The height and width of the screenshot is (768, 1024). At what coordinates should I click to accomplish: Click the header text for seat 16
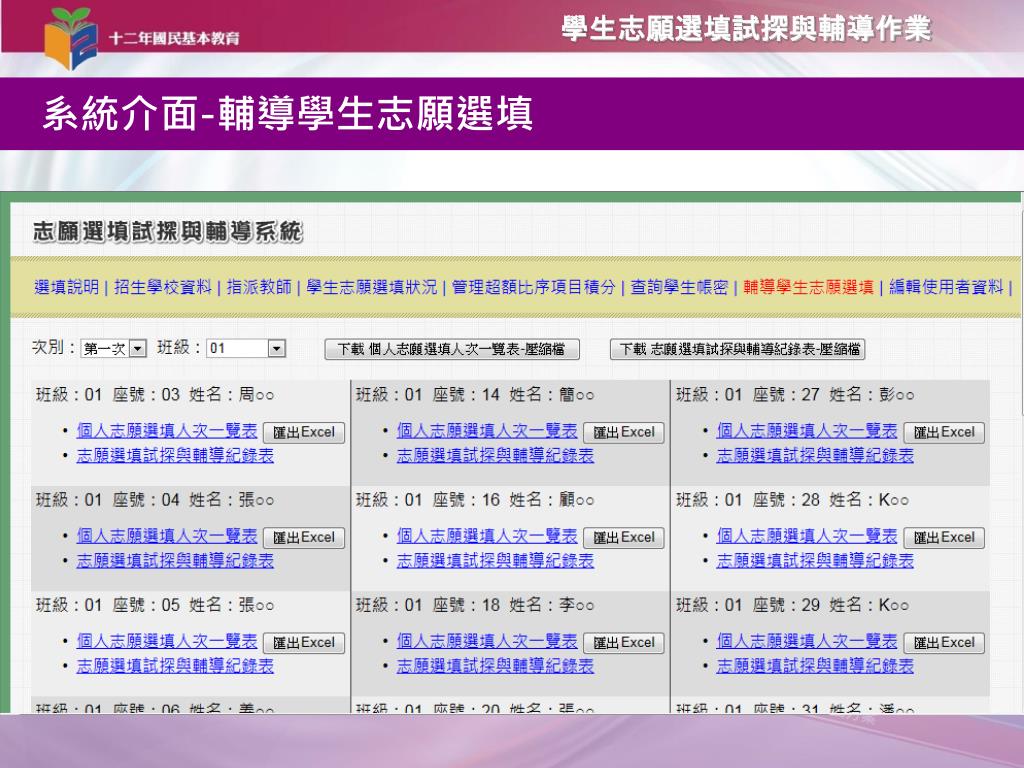point(475,500)
